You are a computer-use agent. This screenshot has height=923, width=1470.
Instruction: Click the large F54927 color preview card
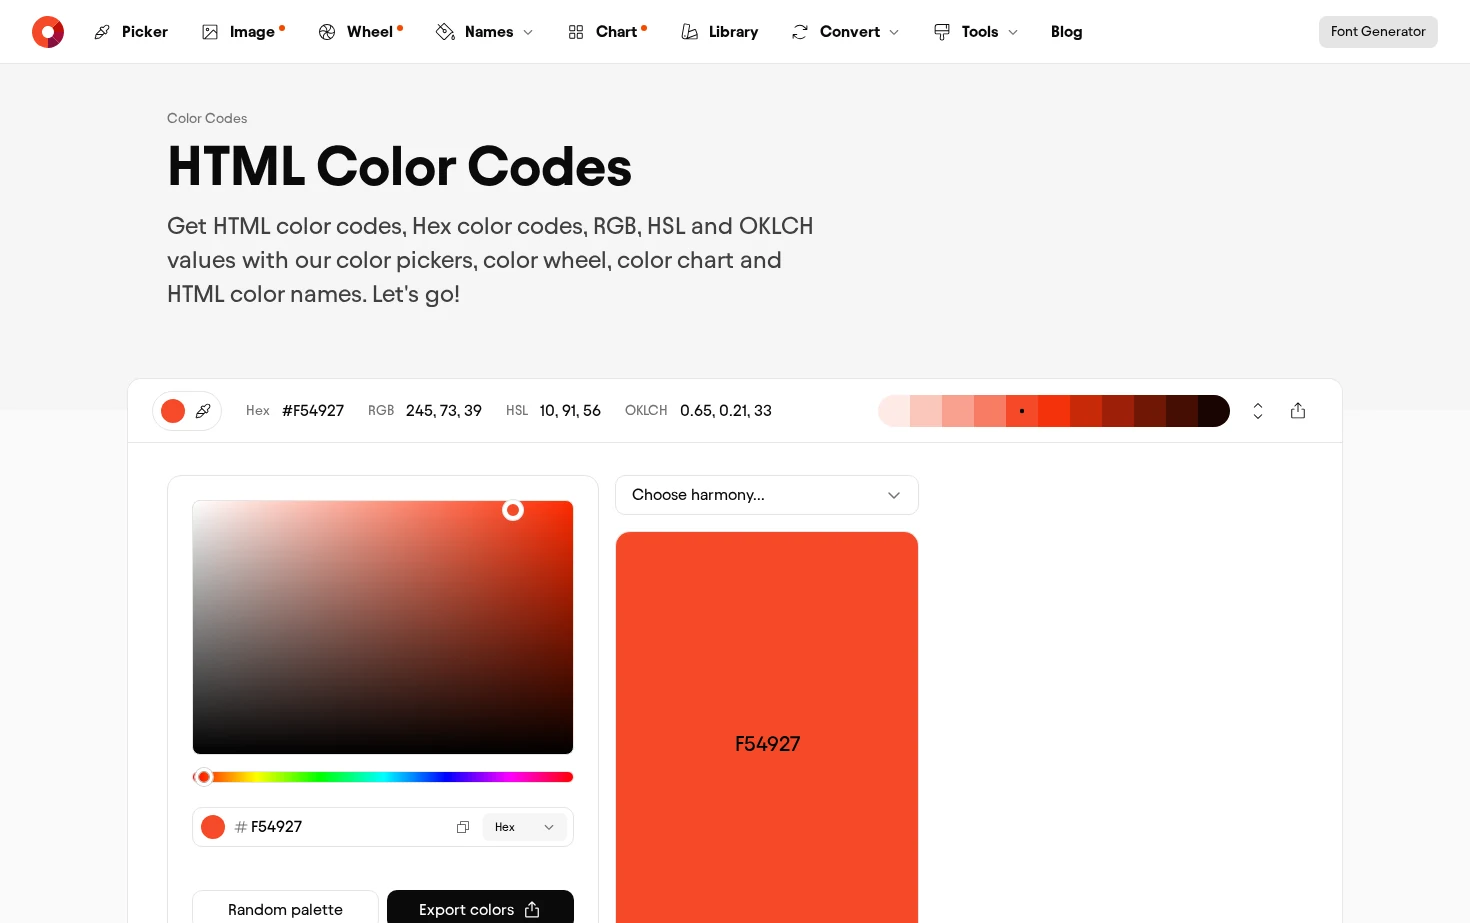767,727
